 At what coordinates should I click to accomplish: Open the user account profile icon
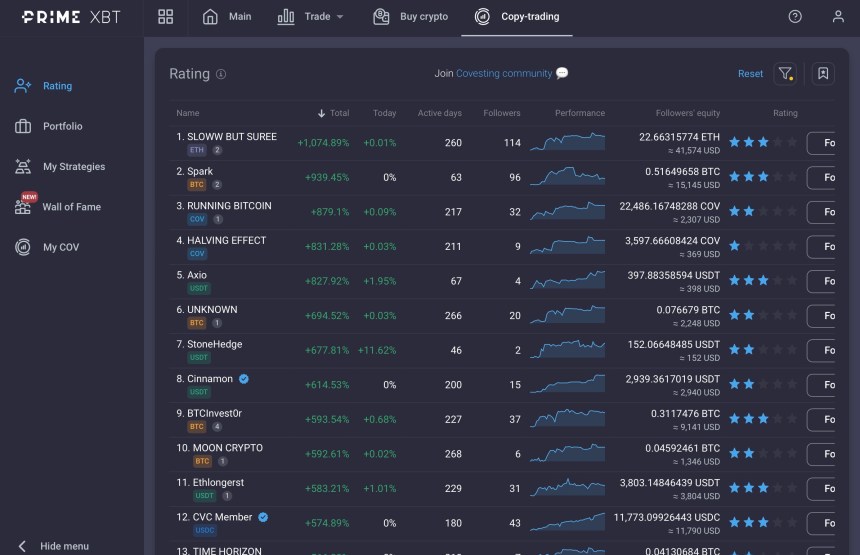[838, 16]
